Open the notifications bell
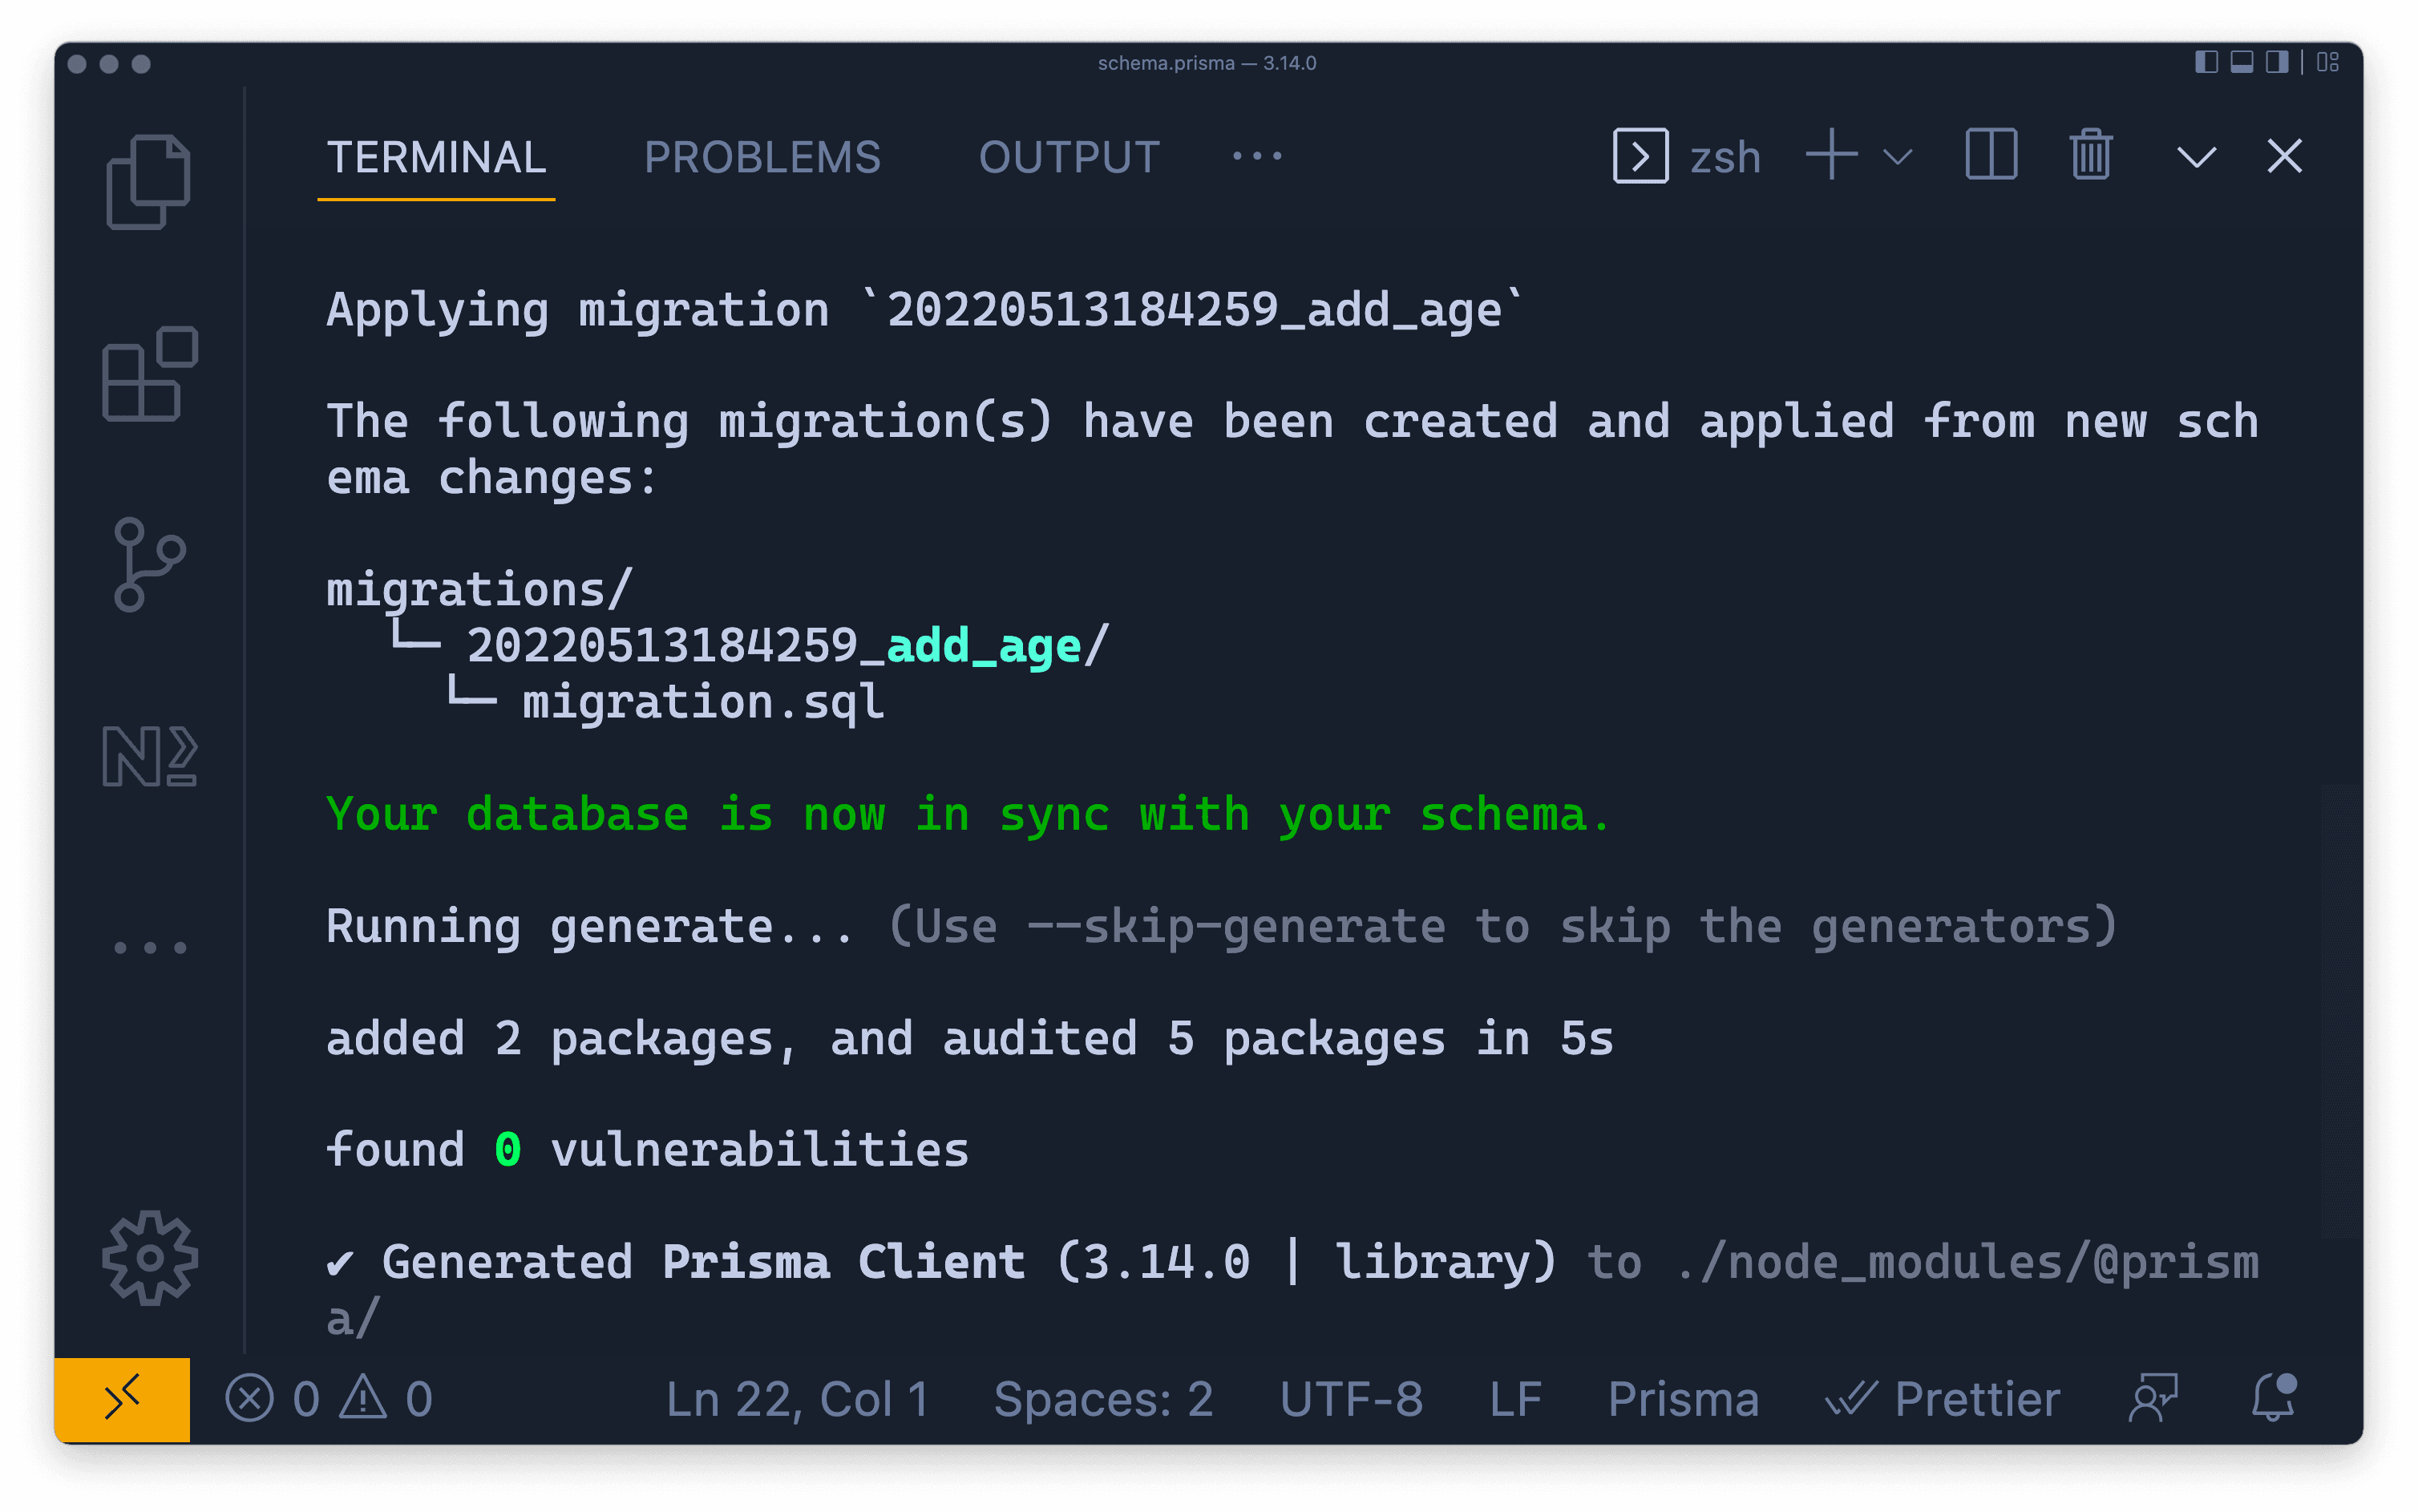 pos(2273,1398)
